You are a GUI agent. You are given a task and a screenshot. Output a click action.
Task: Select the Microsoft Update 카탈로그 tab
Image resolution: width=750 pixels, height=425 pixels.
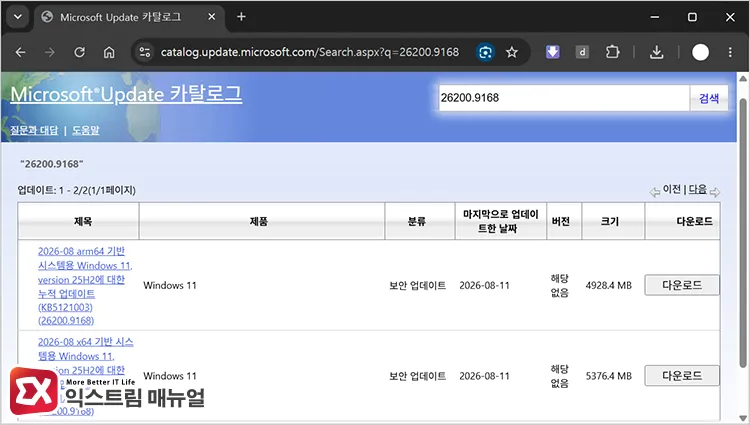click(129, 17)
